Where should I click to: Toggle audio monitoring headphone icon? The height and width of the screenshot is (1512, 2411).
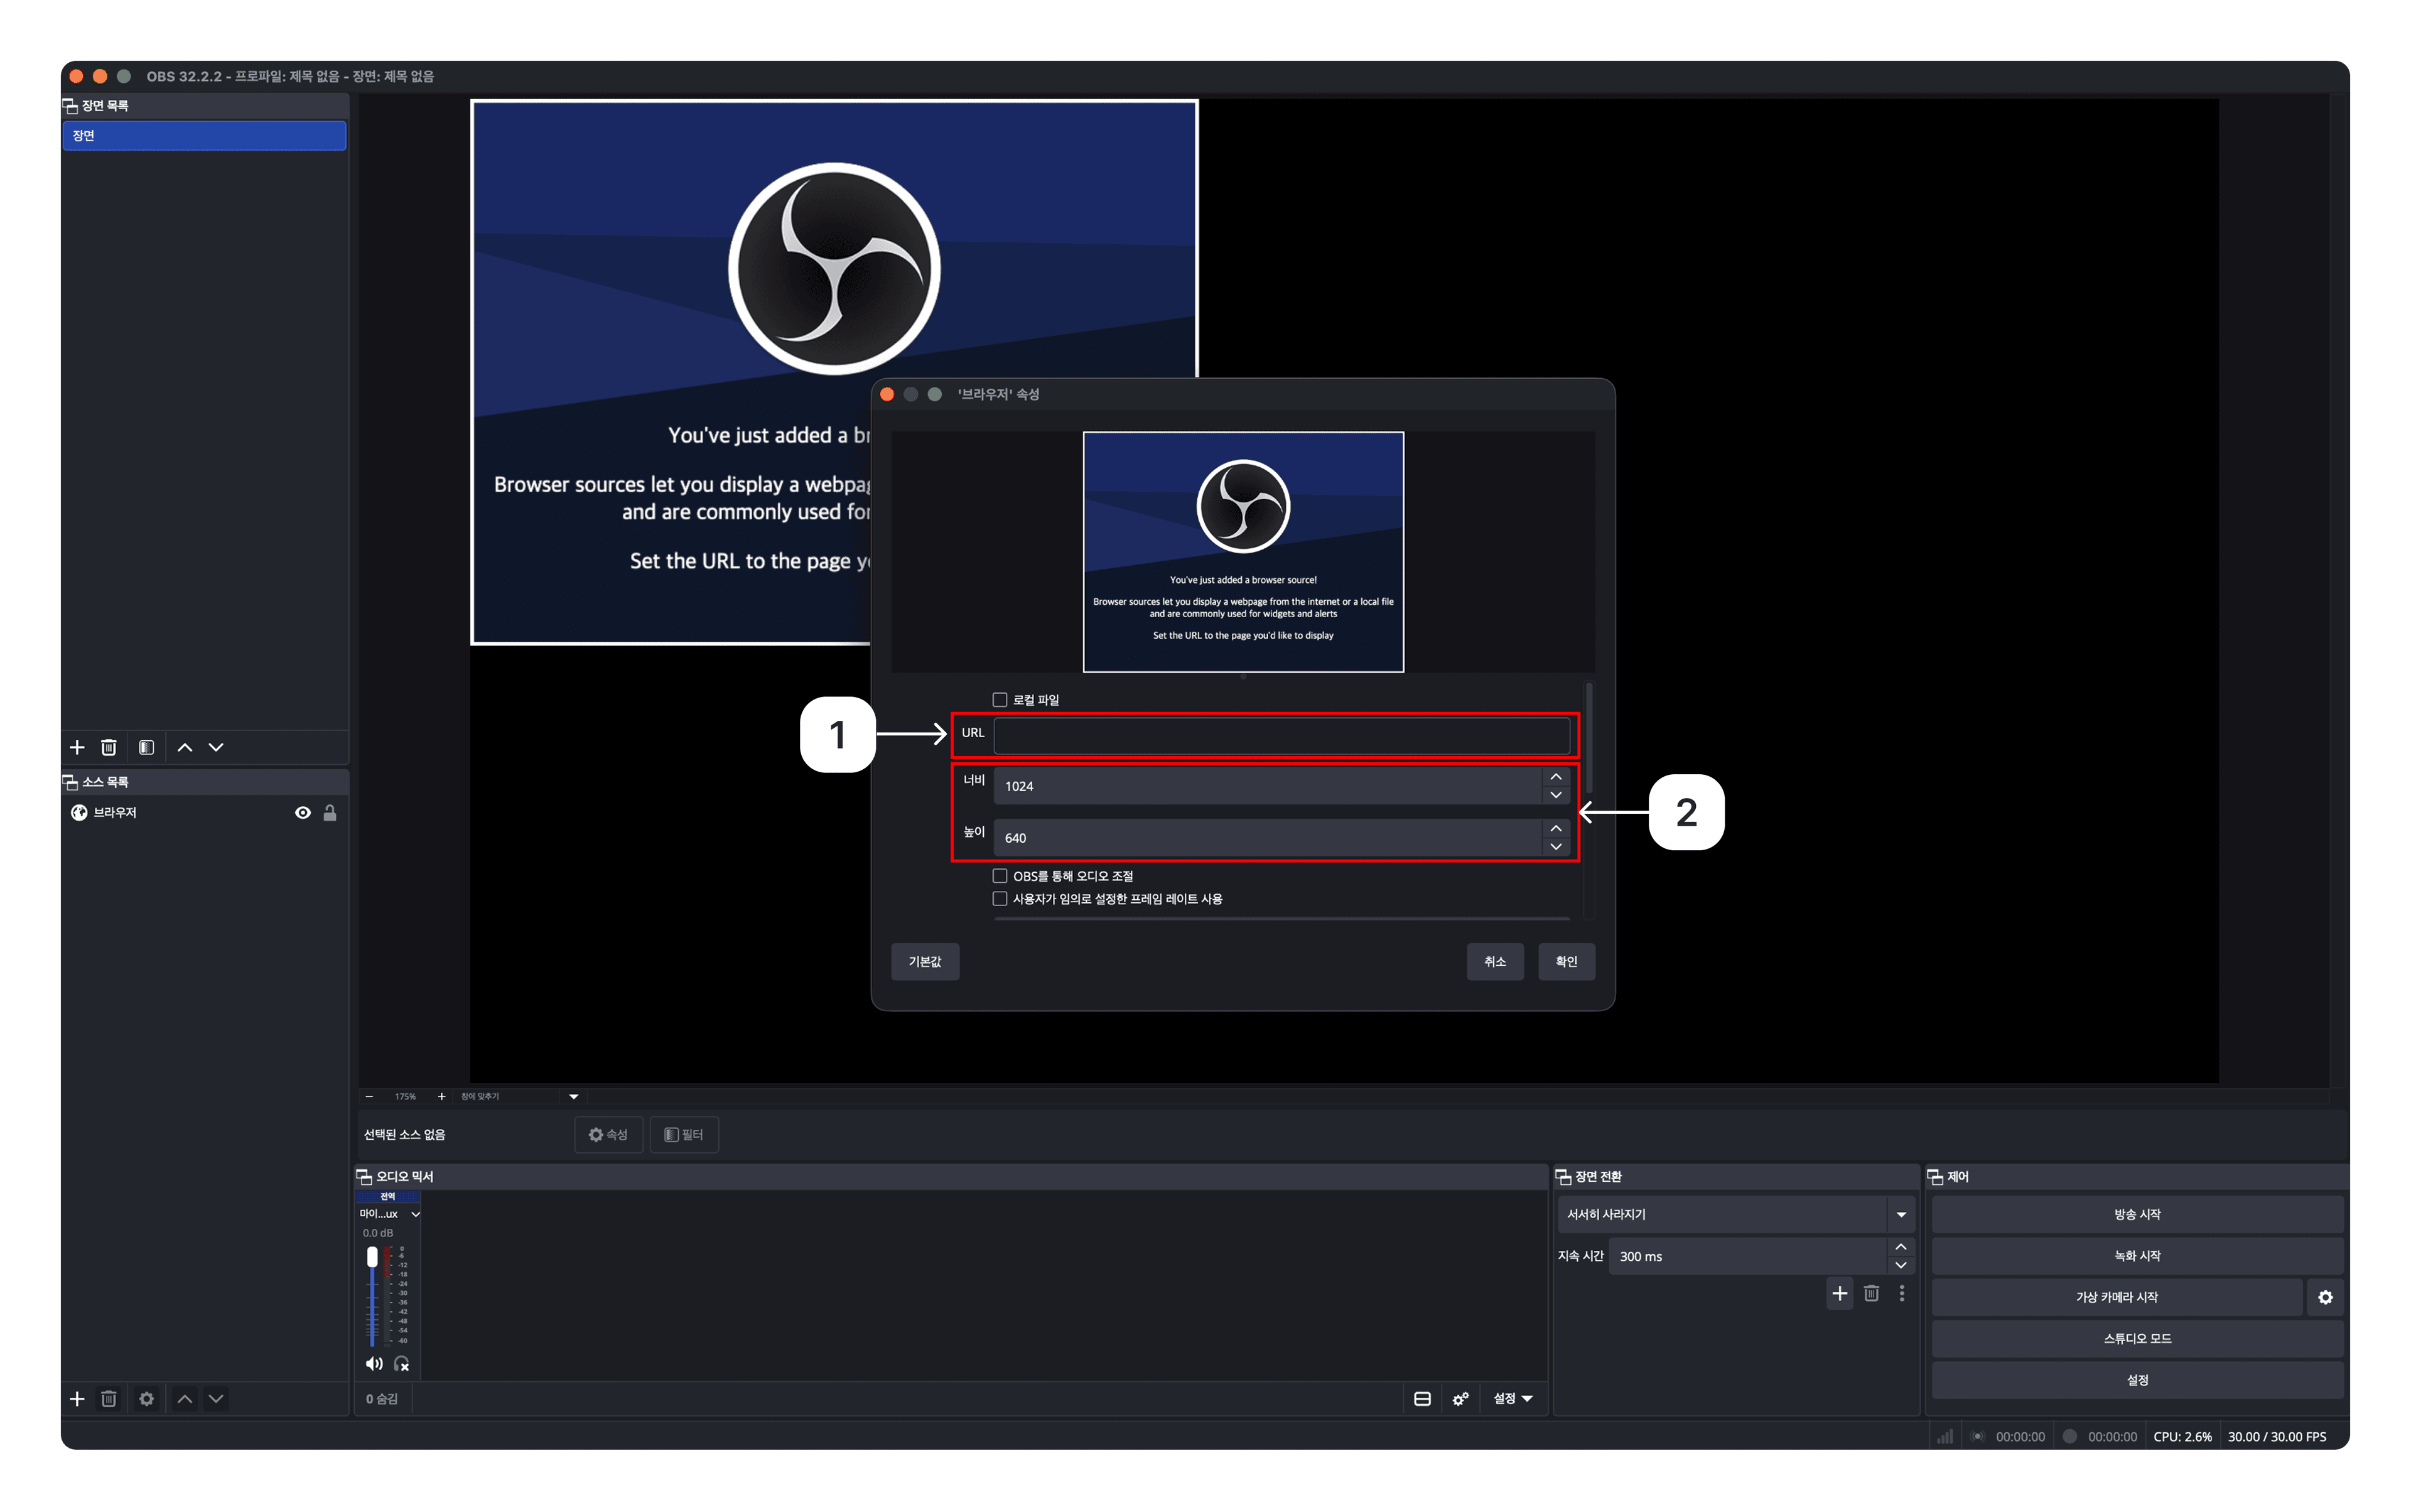pyautogui.click(x=402, y=1364)
